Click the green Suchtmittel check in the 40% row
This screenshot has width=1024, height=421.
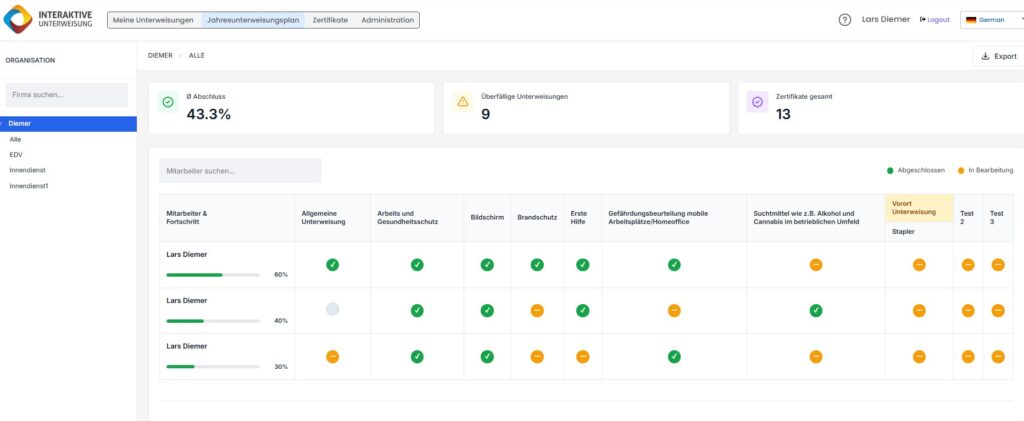click(x=815, y=310)
